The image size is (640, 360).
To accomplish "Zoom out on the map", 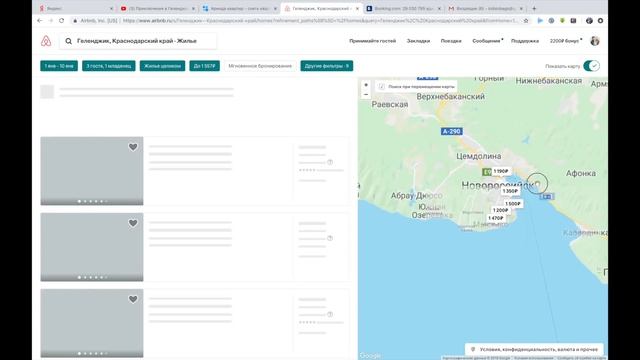I will coord(366,94).
